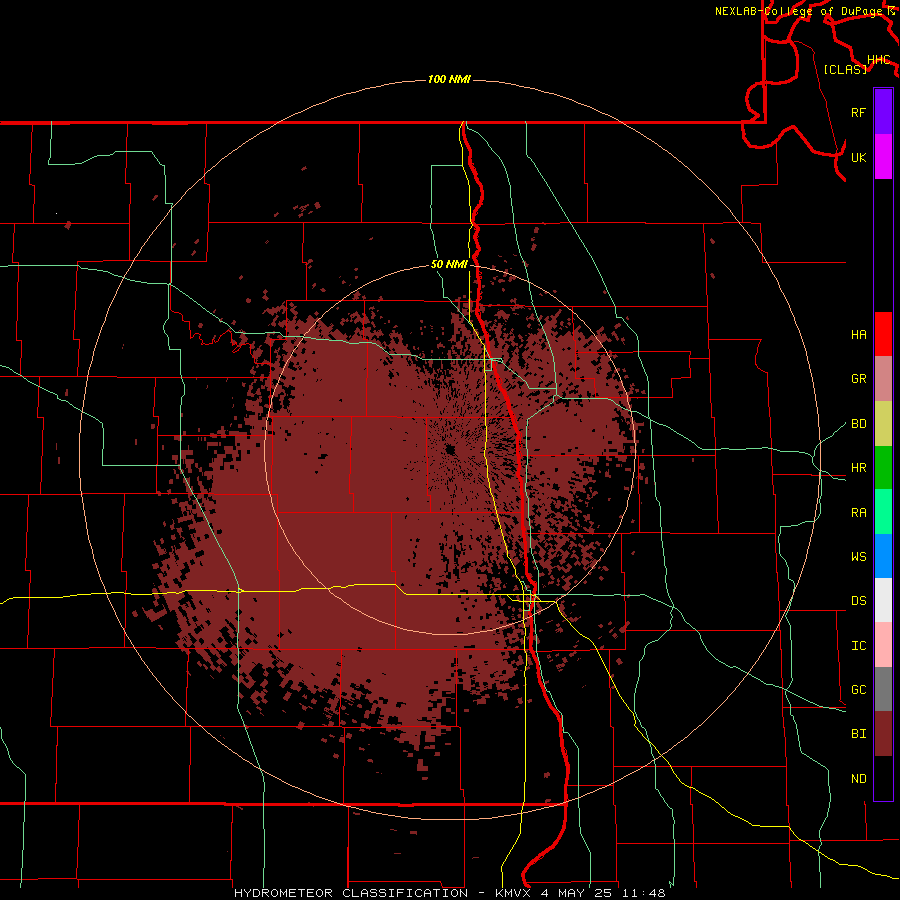900x900 pixels.
Task: Click the RA light green legend swatch
Action: pyautogui.click(x=883, y=512)
